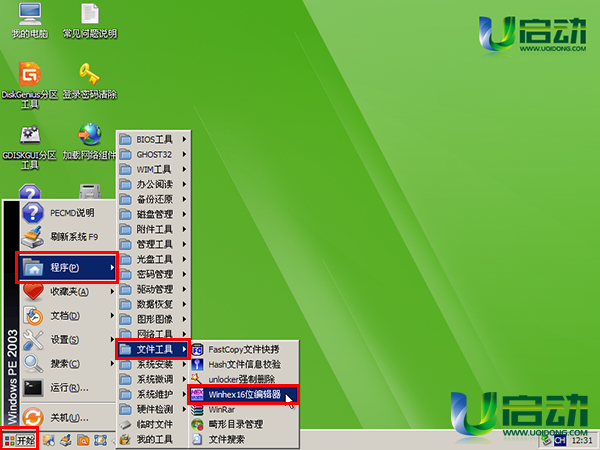
Task: Expand the 数据恢复 program folder
Action: pos(153,304)
